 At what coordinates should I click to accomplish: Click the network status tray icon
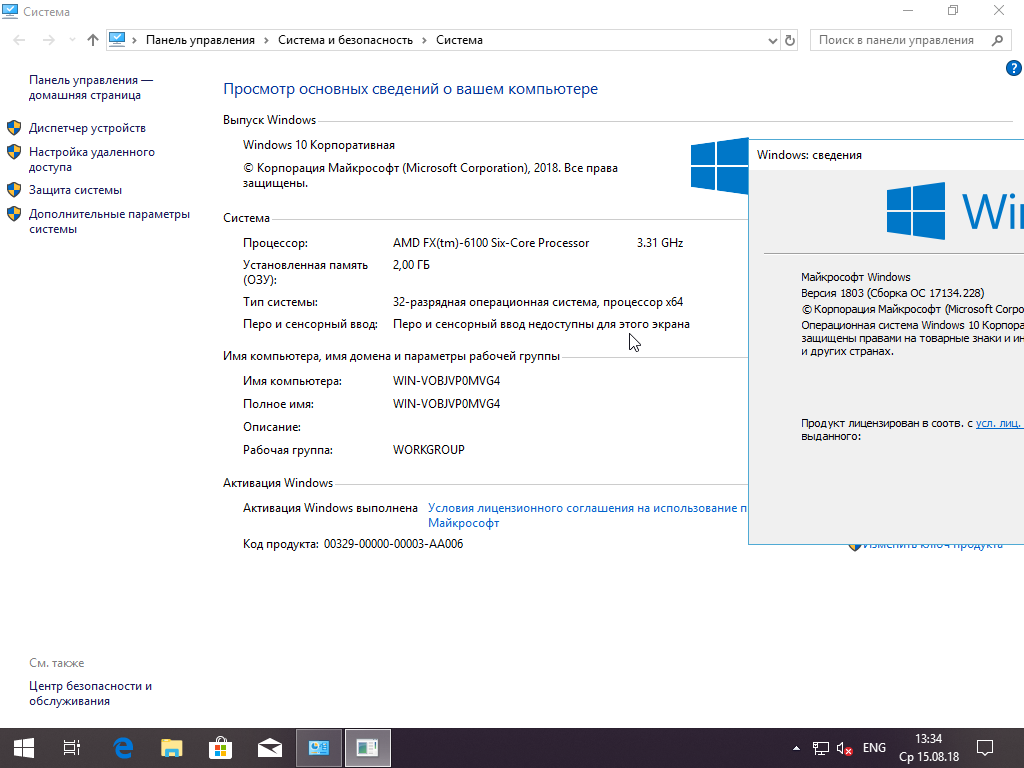pyautogui.click(x=820, y=748)
